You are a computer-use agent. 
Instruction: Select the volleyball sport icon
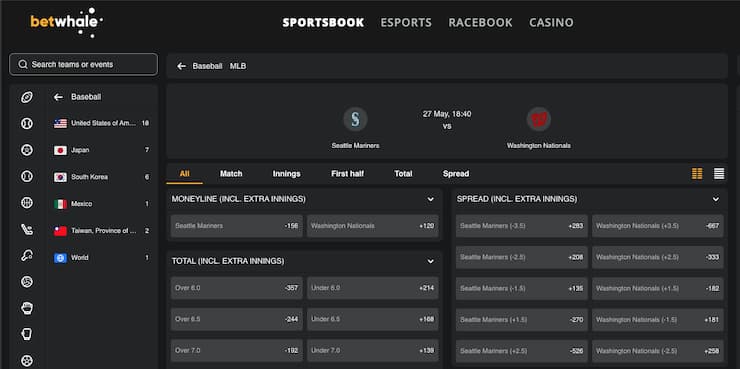[x=27, y=282]
